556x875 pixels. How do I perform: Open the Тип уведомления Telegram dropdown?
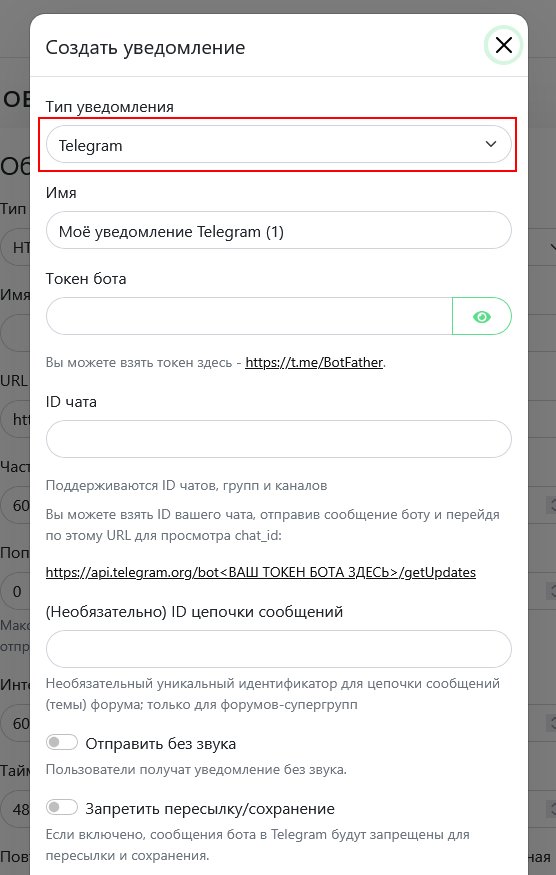point(279,145)
